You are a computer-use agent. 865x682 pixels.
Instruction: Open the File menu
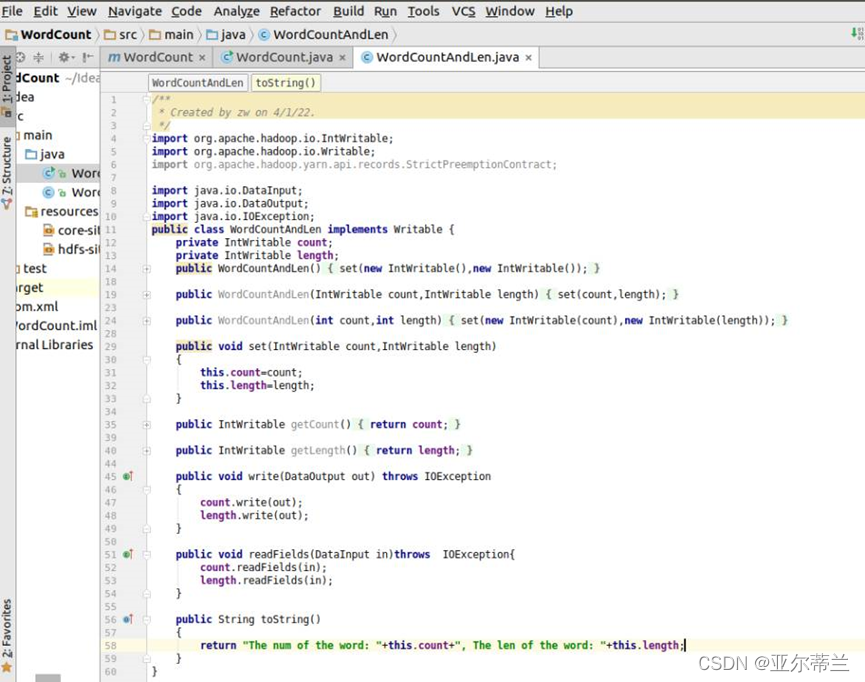(x=12, y=11)
